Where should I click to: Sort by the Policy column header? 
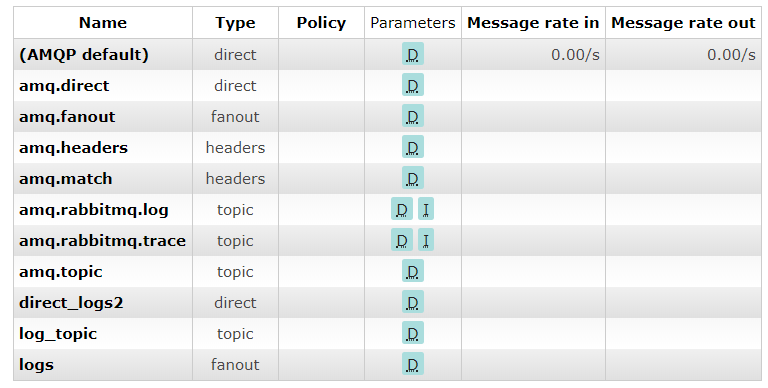(321, 23)
